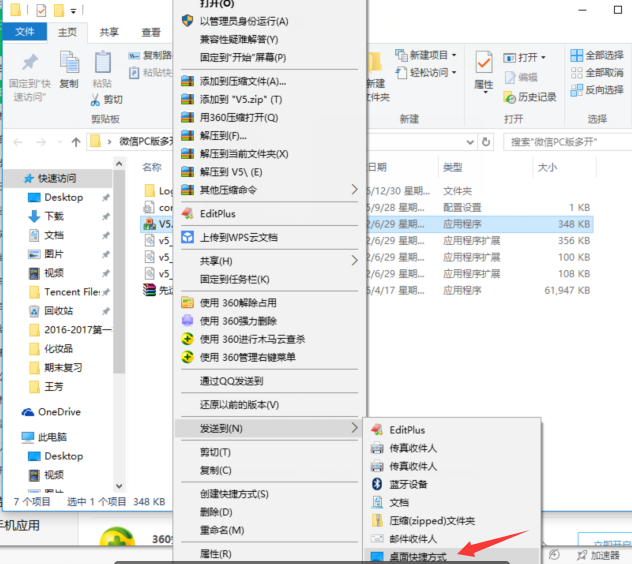This screenshot has width=632, height=564.
Task: Open the 文件 ribbon tab
Action: (25, 32)
